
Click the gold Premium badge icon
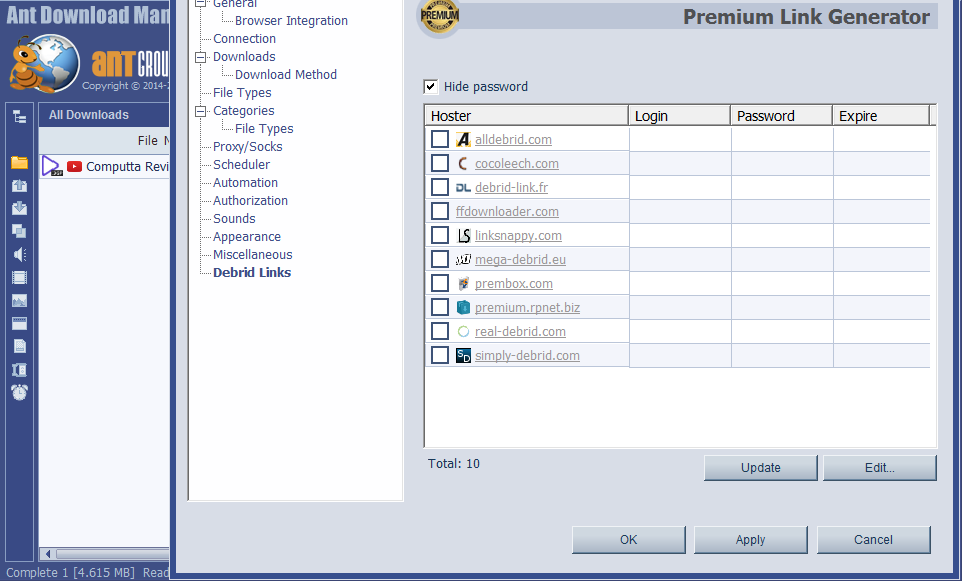pyautogui.click(x=439, y=16)
